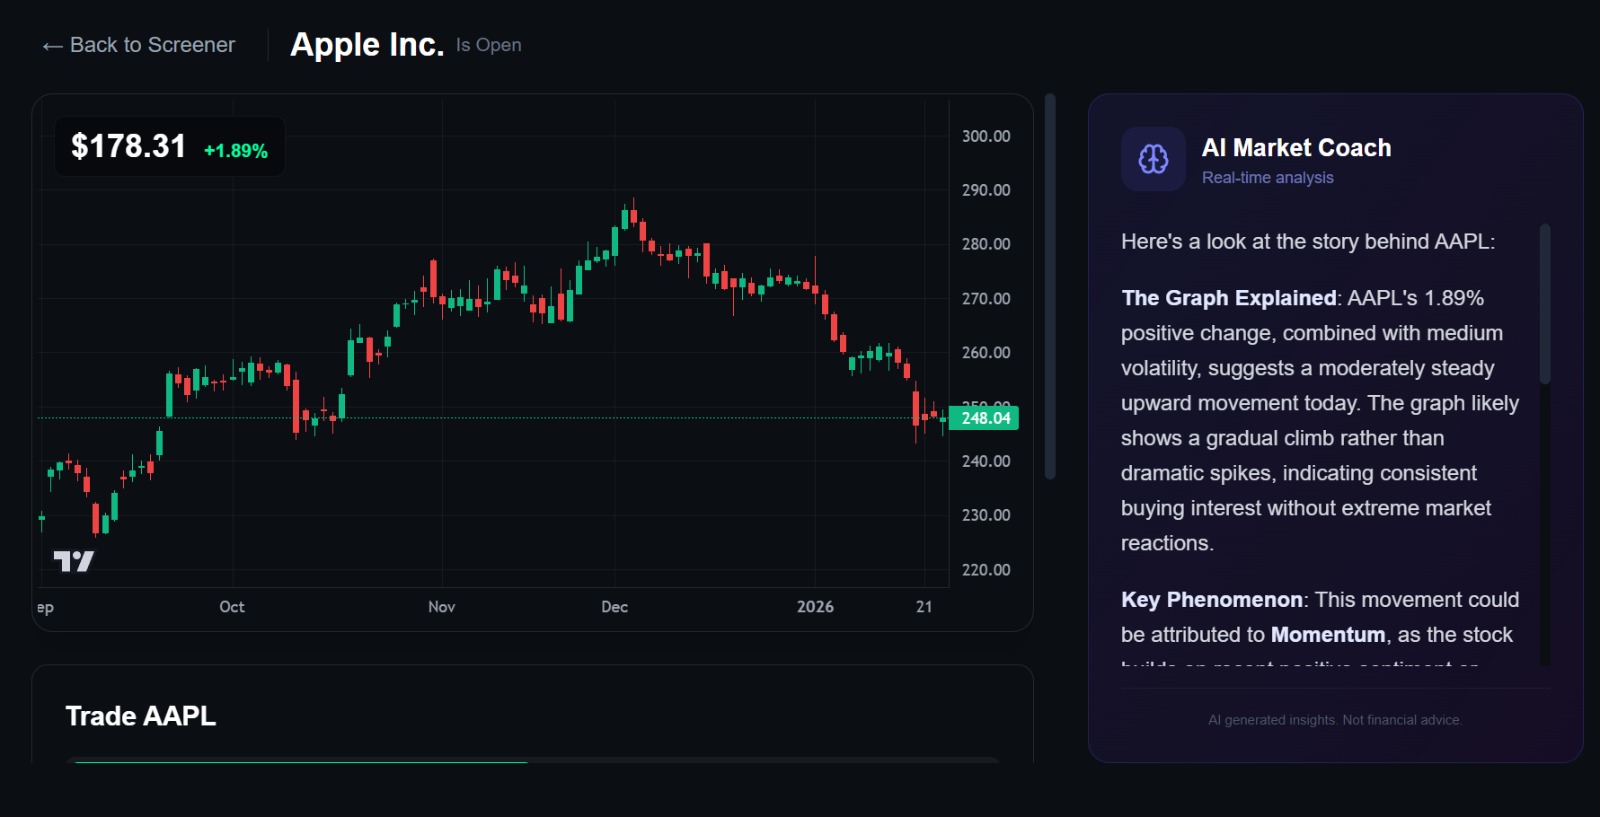Click the 230.00 price axis label

(x=986, y=515)
